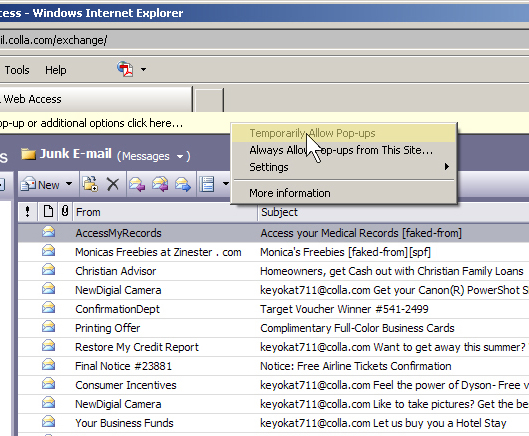Click subject 'Monica's Freebies [faked-from][spf]'
The width and height of the screenshot is (529, 436).
coord(345,252)
